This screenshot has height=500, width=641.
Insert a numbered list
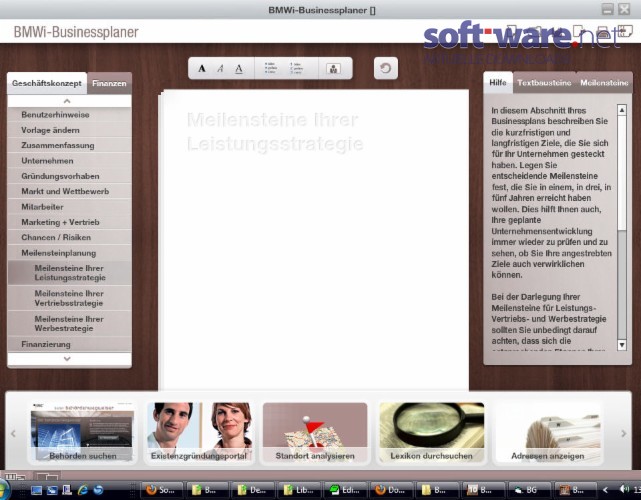point(296,68)
